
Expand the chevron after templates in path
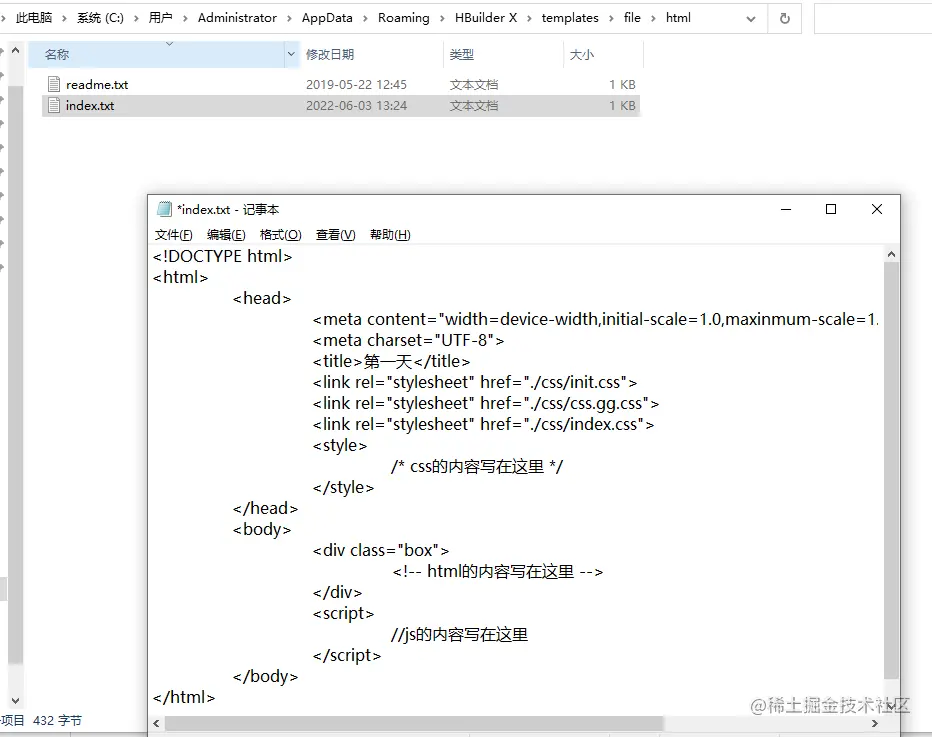(x=611, y=18)
